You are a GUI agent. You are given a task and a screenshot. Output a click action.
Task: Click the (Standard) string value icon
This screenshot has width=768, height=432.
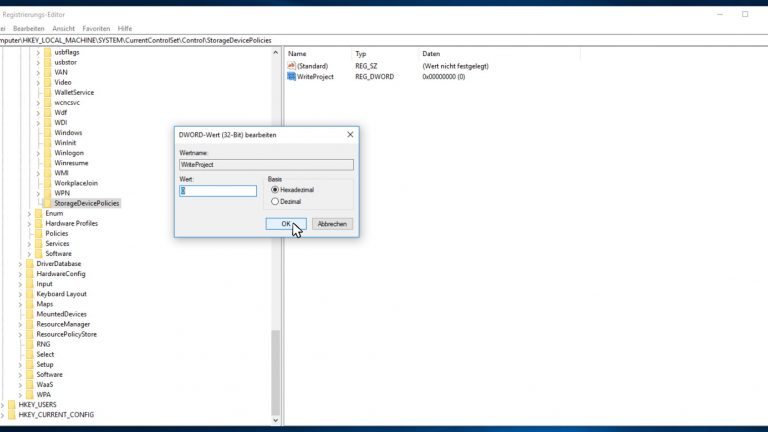click(x=291, y=65)
